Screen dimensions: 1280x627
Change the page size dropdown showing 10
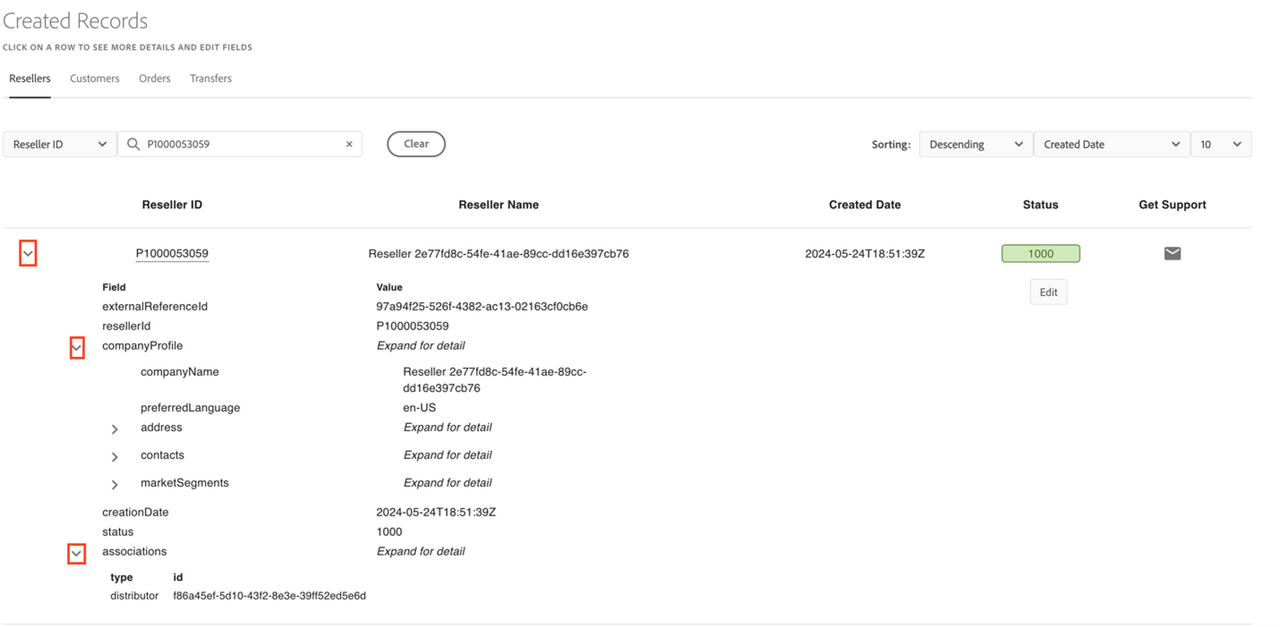point(1220,144)
